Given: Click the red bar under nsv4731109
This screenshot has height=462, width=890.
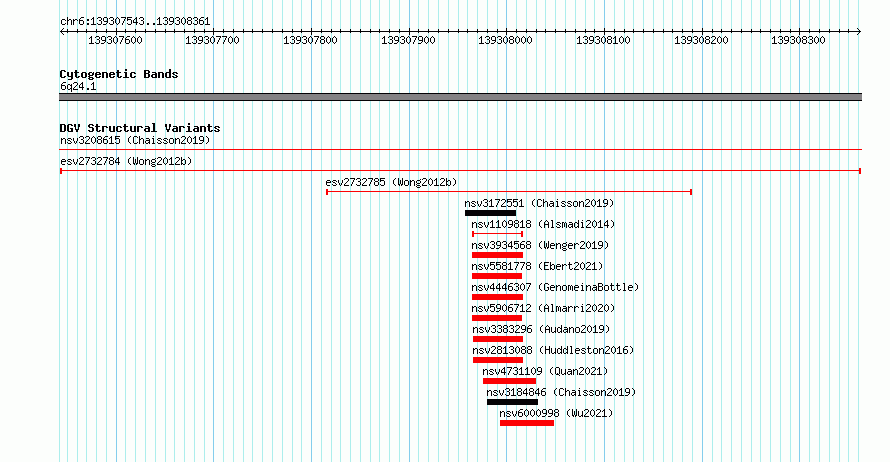Looking at the screenshot, I should click(510, 381).
